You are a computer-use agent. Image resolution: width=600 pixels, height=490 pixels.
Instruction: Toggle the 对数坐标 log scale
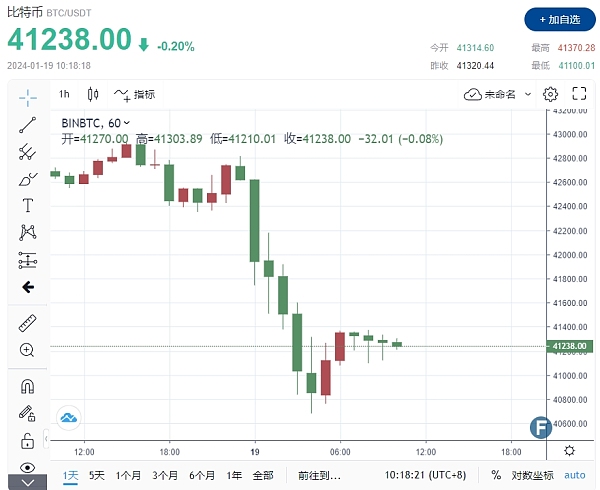click(x=533, y=475)
